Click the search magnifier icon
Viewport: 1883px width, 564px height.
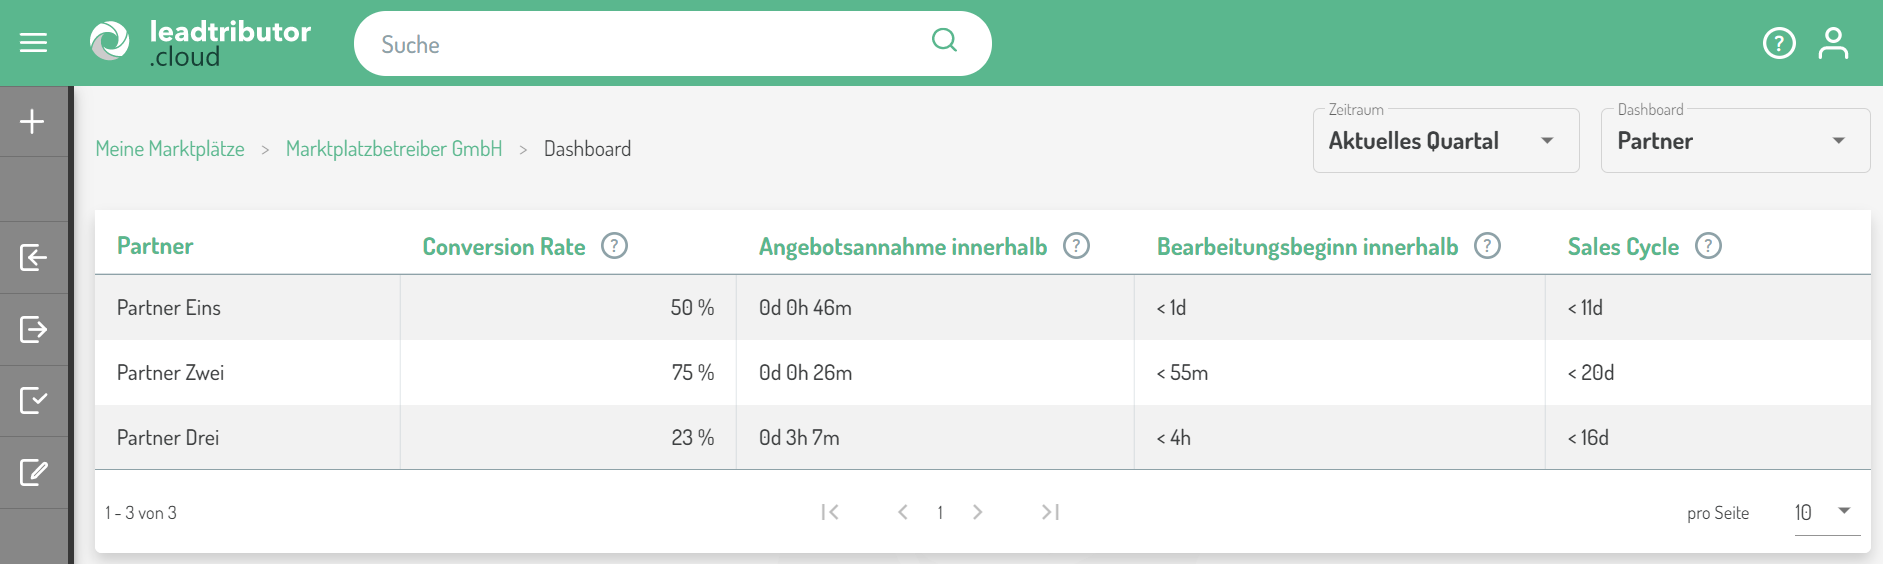coord(944,41)
